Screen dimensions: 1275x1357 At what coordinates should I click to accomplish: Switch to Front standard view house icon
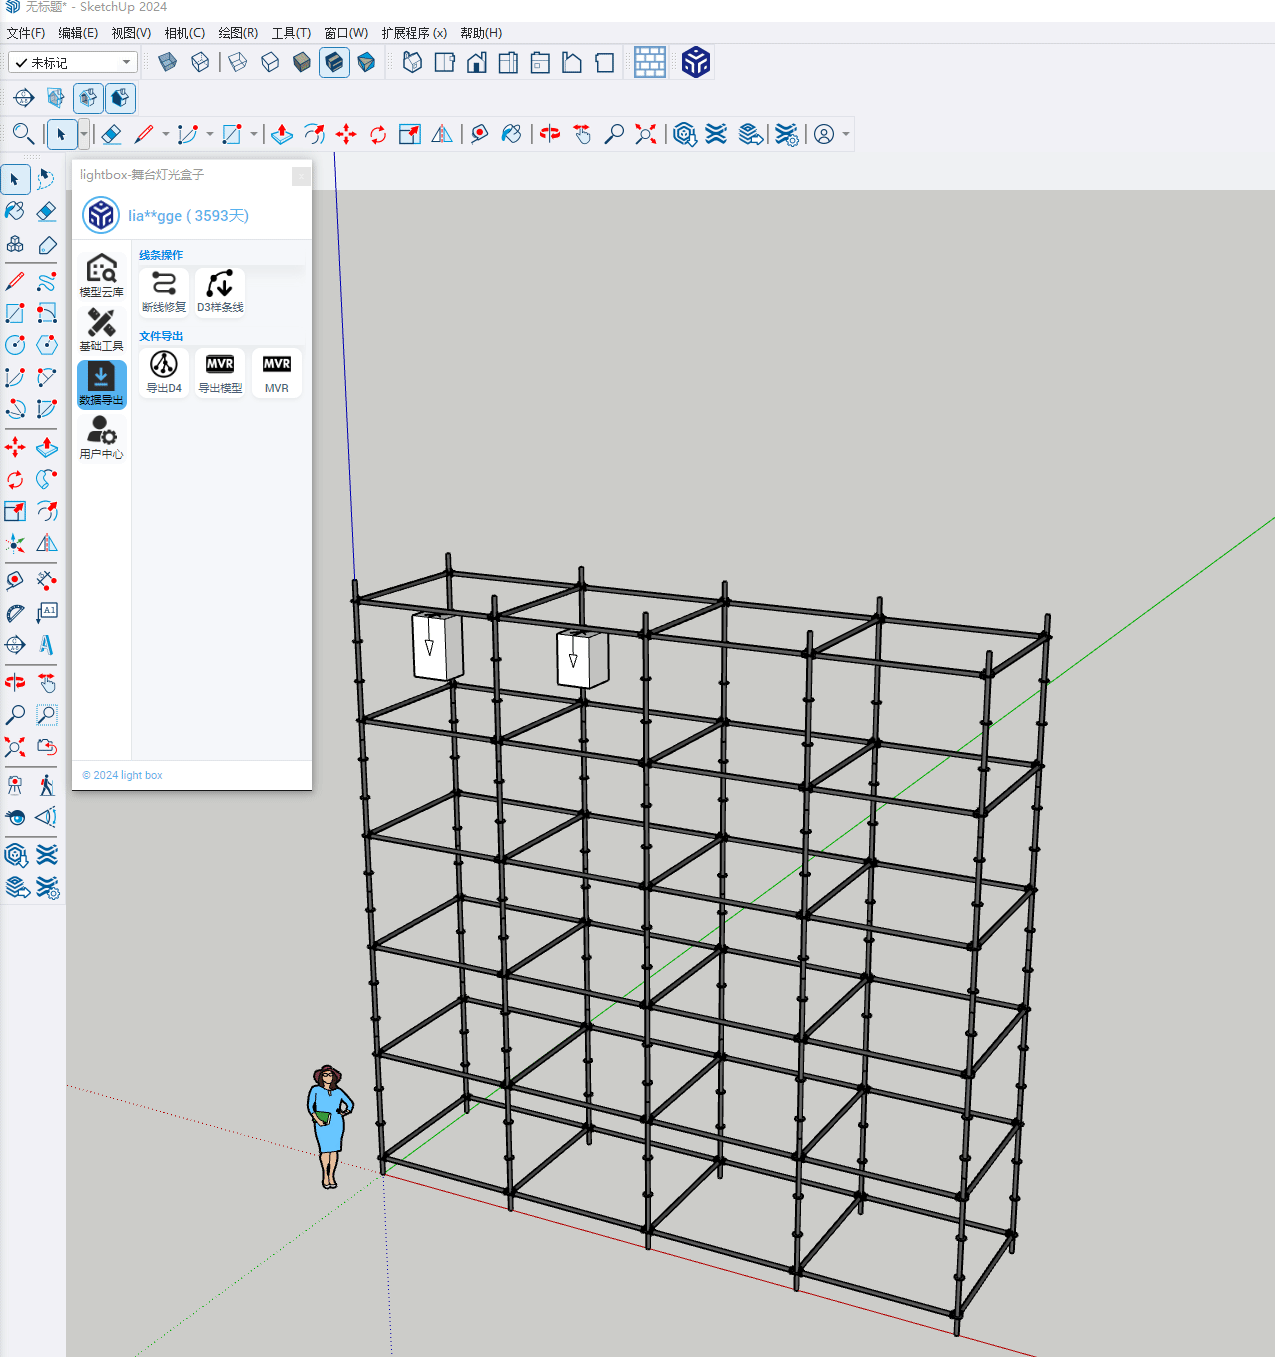point(477,63)
